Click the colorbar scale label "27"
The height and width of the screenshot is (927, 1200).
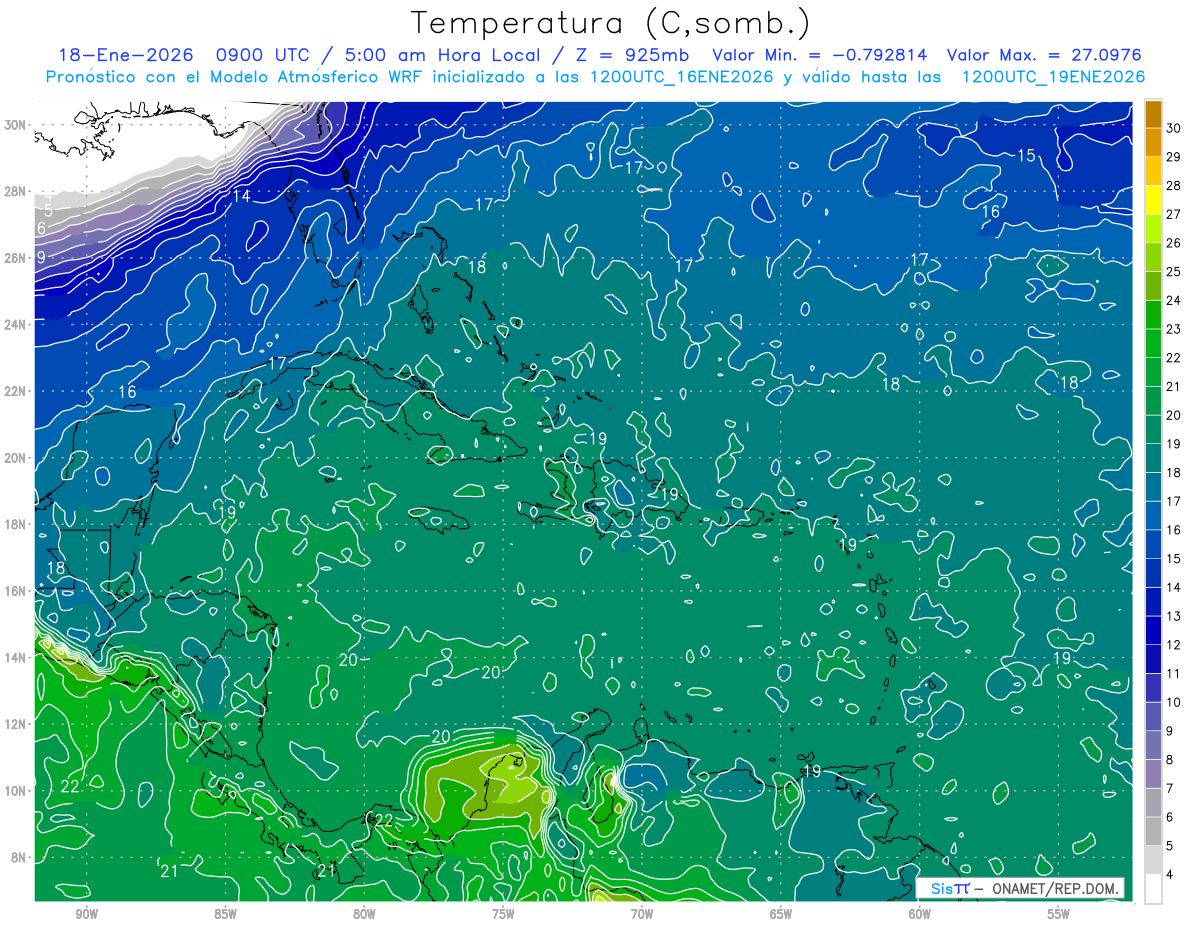click(x=1174, y=215)
